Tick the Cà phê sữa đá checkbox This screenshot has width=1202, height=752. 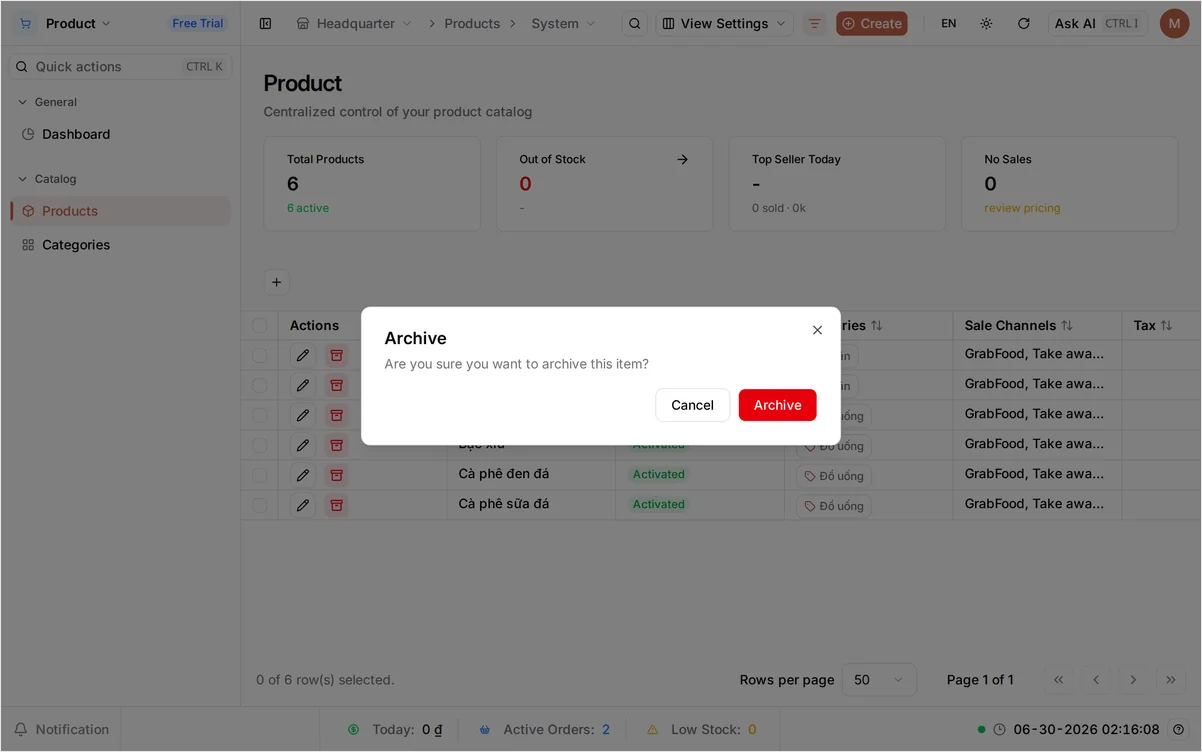coord(260,505)
